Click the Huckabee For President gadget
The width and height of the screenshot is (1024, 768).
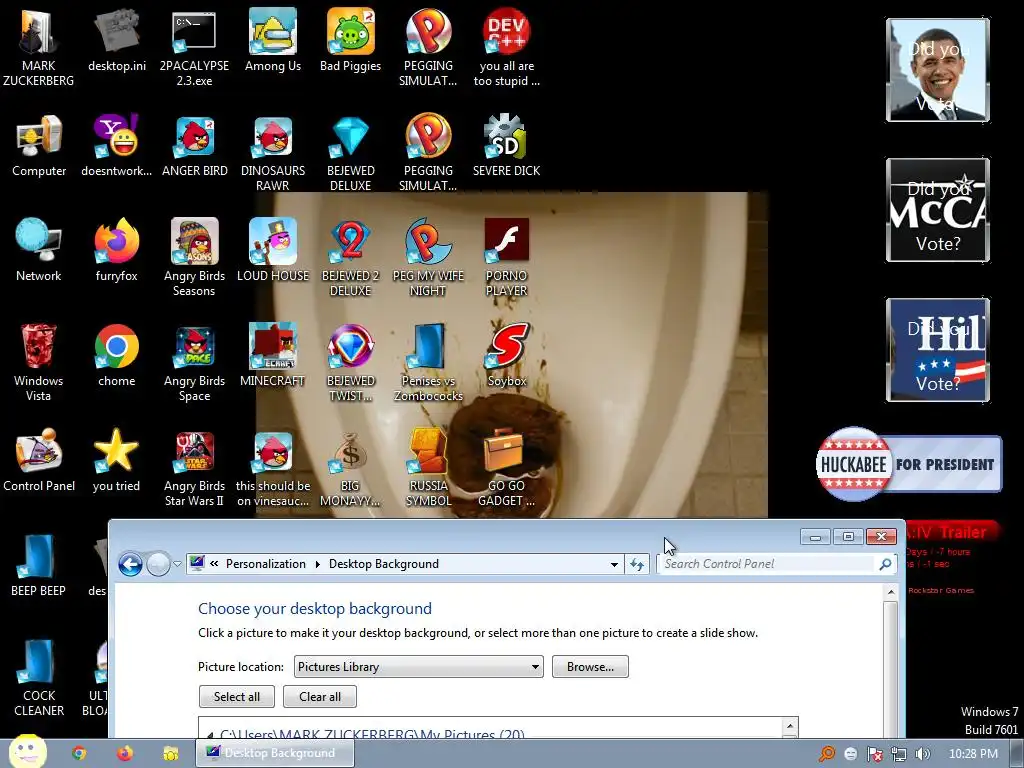click(908, 464)
